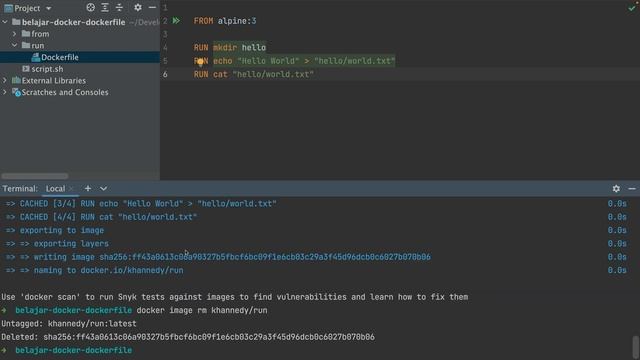The height and width of the screenshot is (360, 640).
Task: Expand the from folder
Action: coord(15,34)
